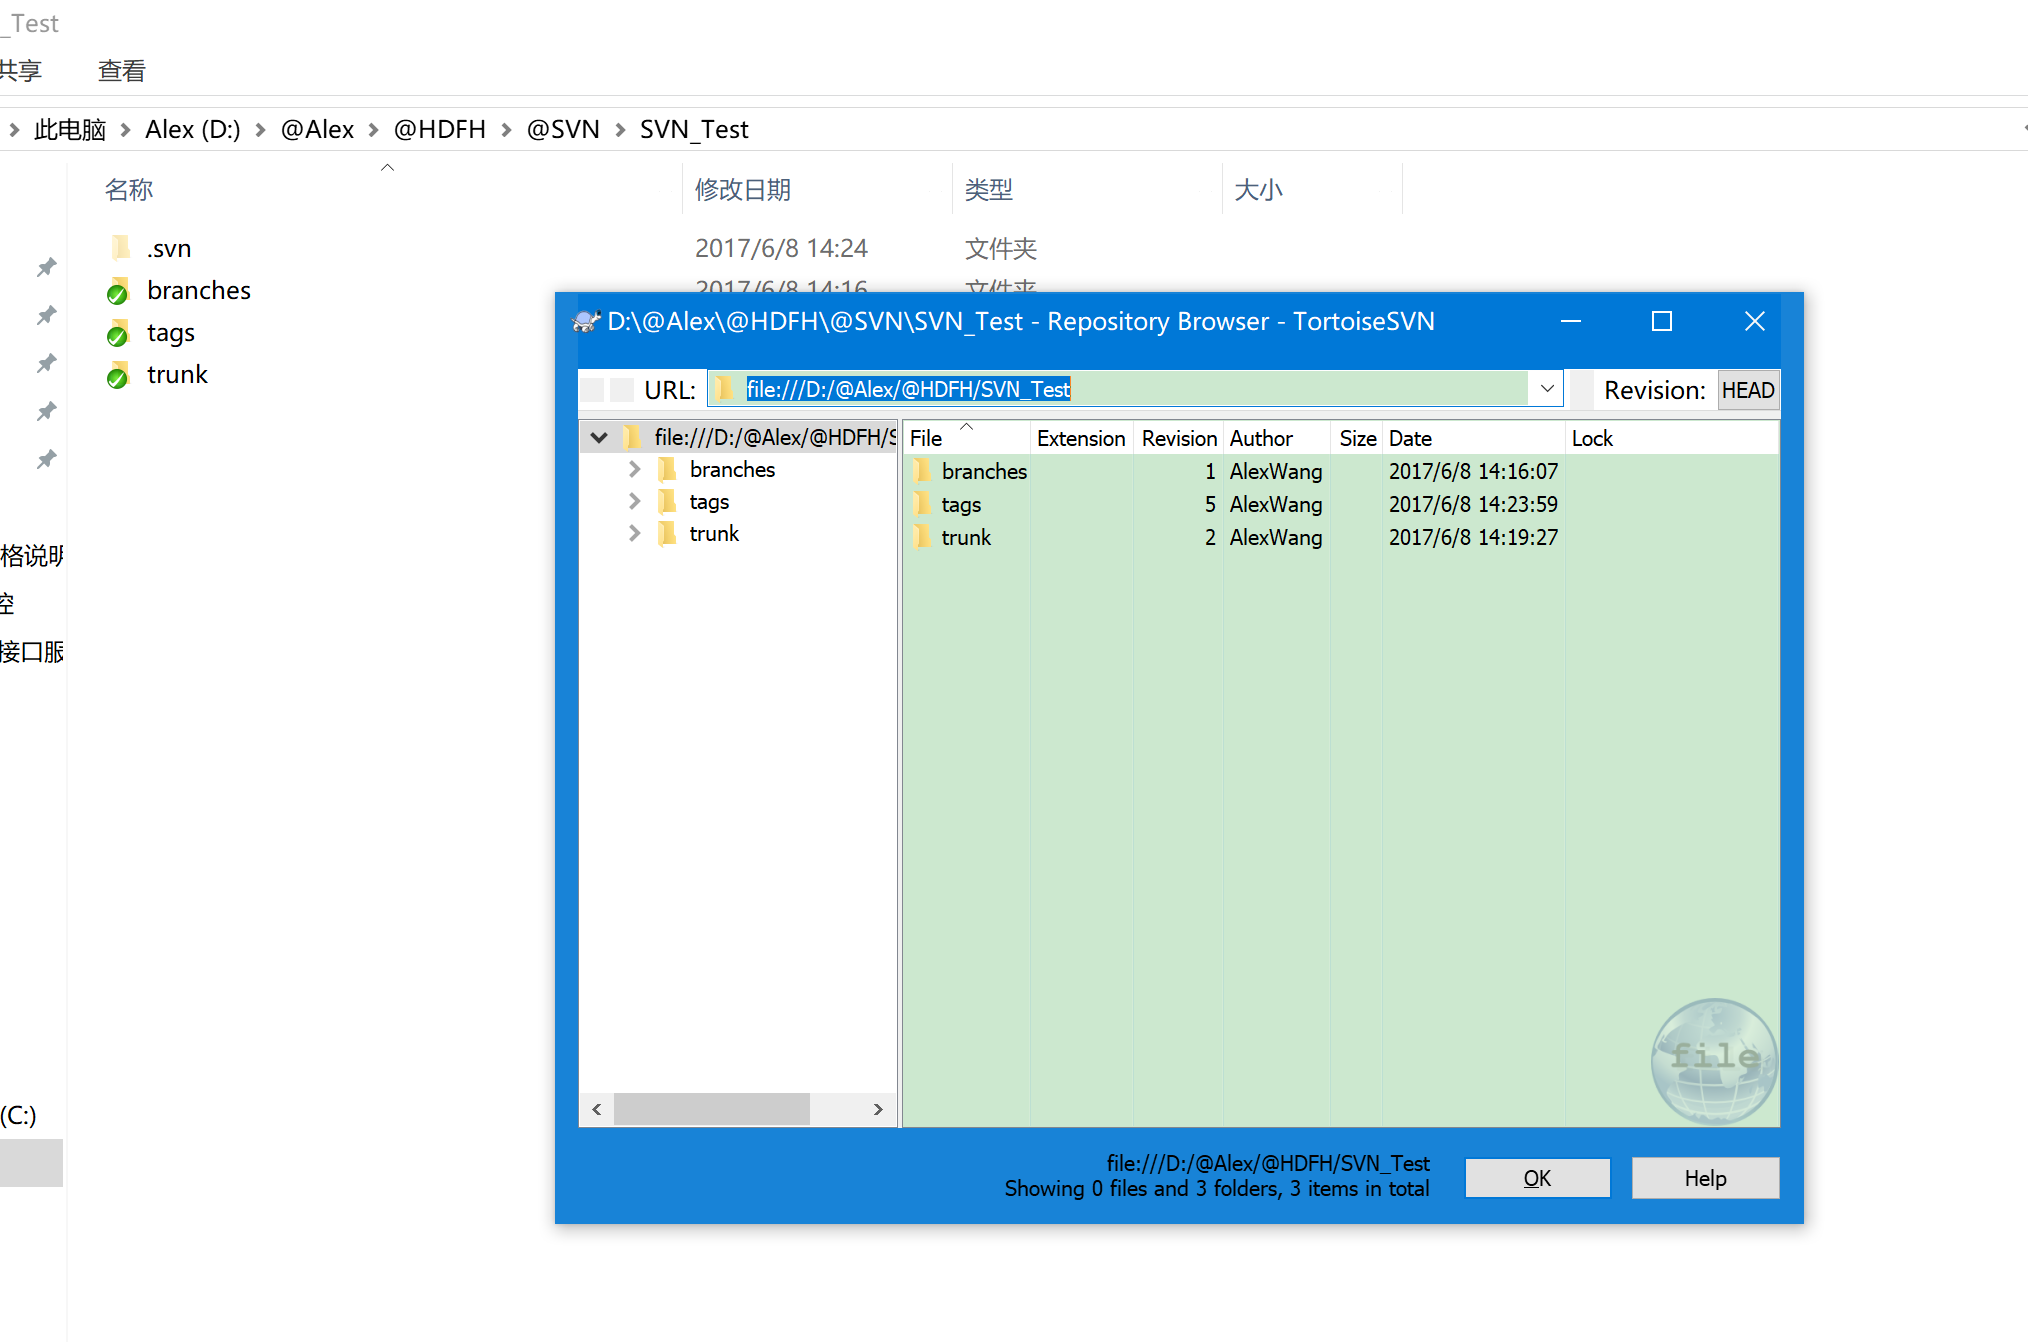Select the branches folder icon in the file list
Screen dimensions: 2028x1342
(923, 471)
